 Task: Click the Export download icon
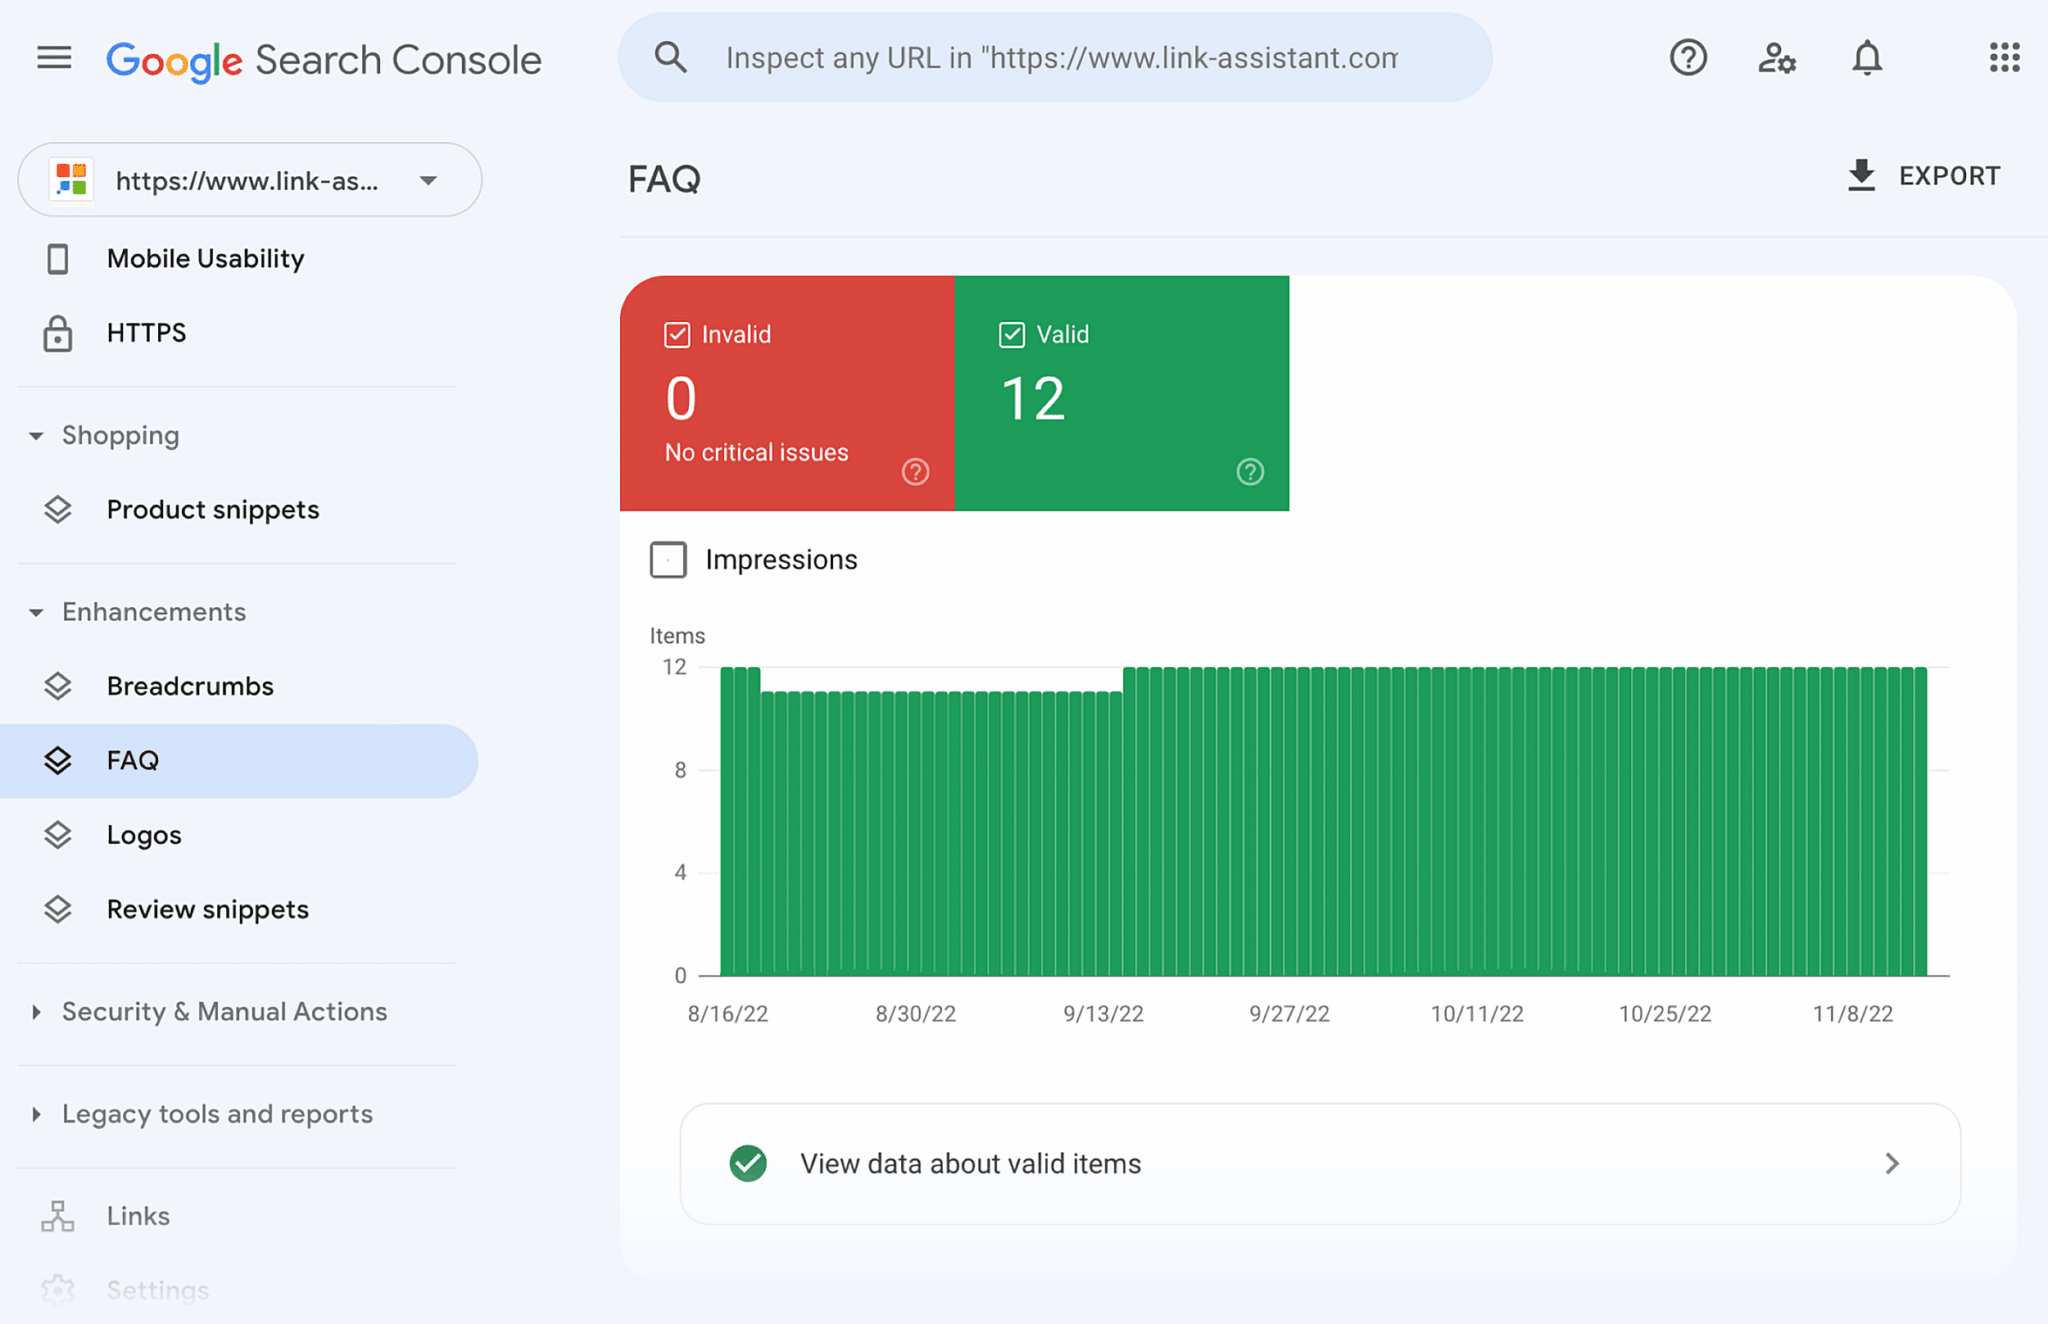click(x=1861, y=176)
